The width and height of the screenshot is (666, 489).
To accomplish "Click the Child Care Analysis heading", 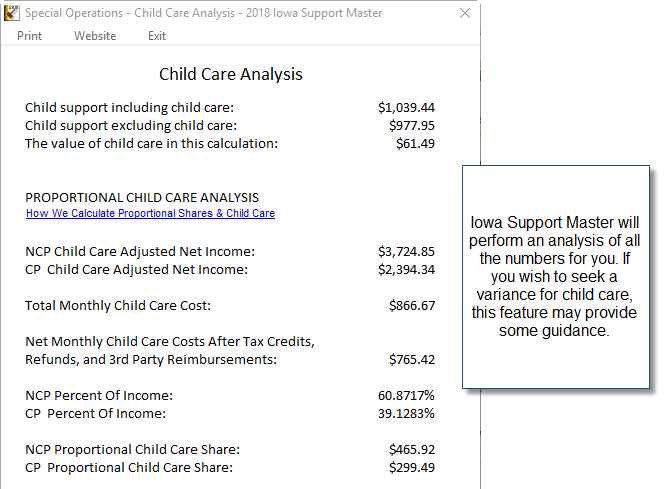I will tap(231, 74).
